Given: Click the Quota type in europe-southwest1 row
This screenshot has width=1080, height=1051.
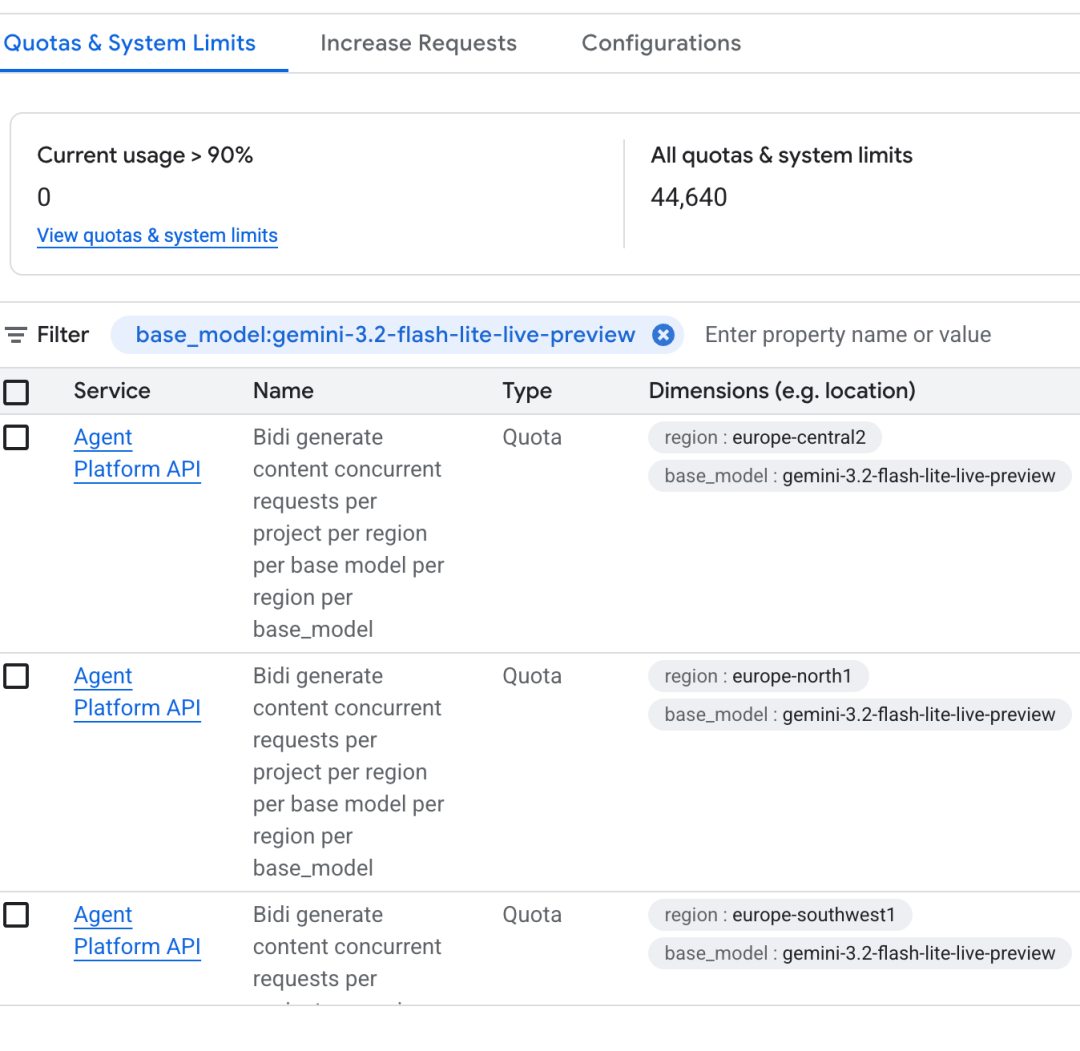Looking at the screenshot, I should click(x=532, y=915).
